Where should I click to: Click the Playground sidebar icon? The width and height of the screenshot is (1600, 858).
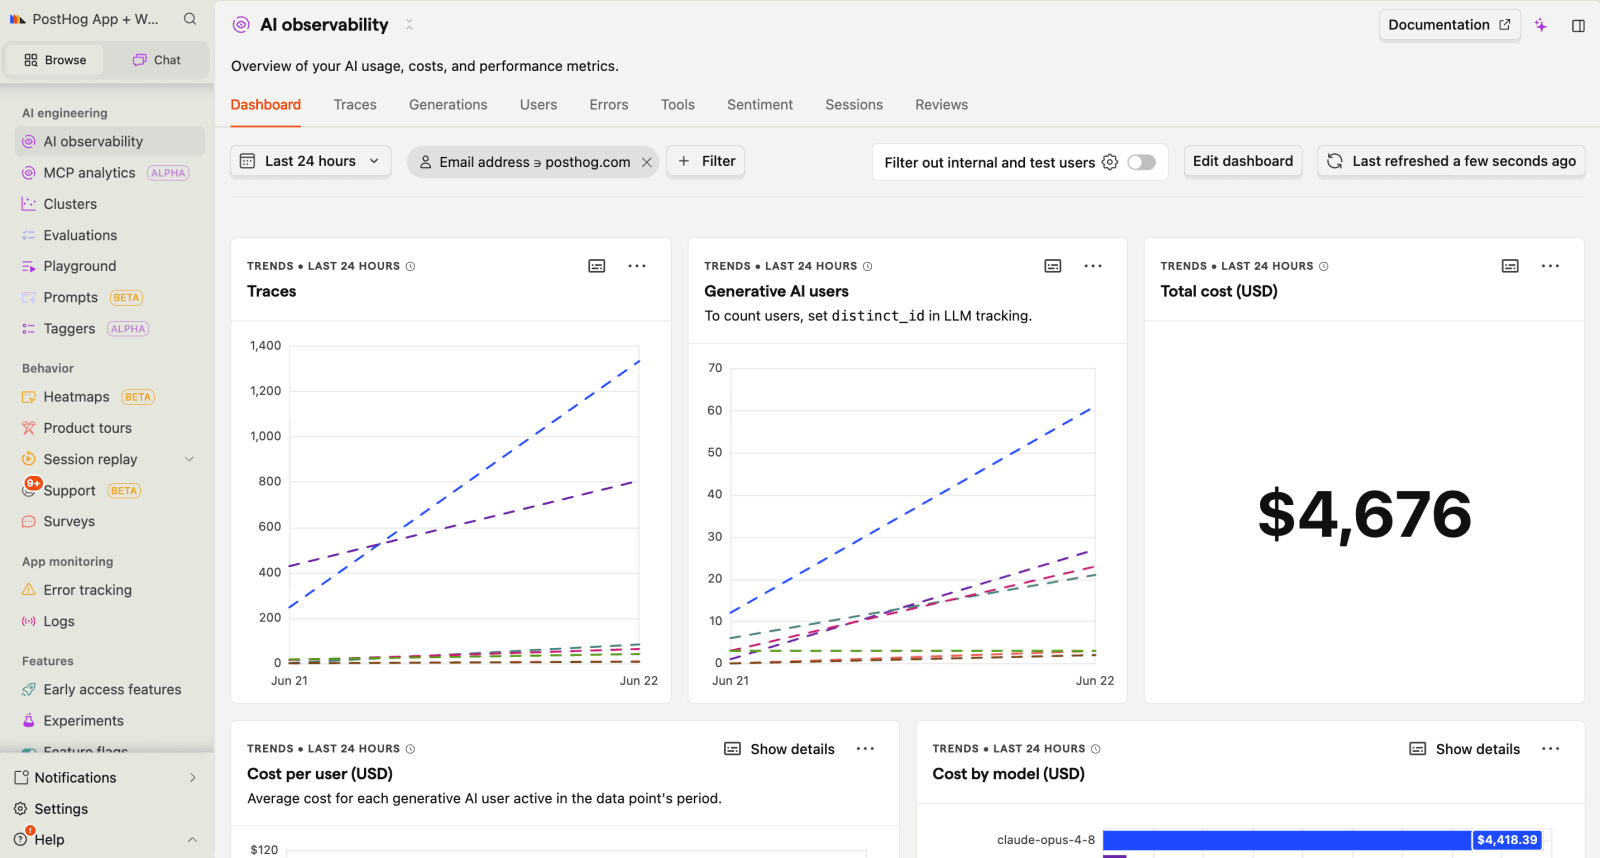(x=29, y=266)
